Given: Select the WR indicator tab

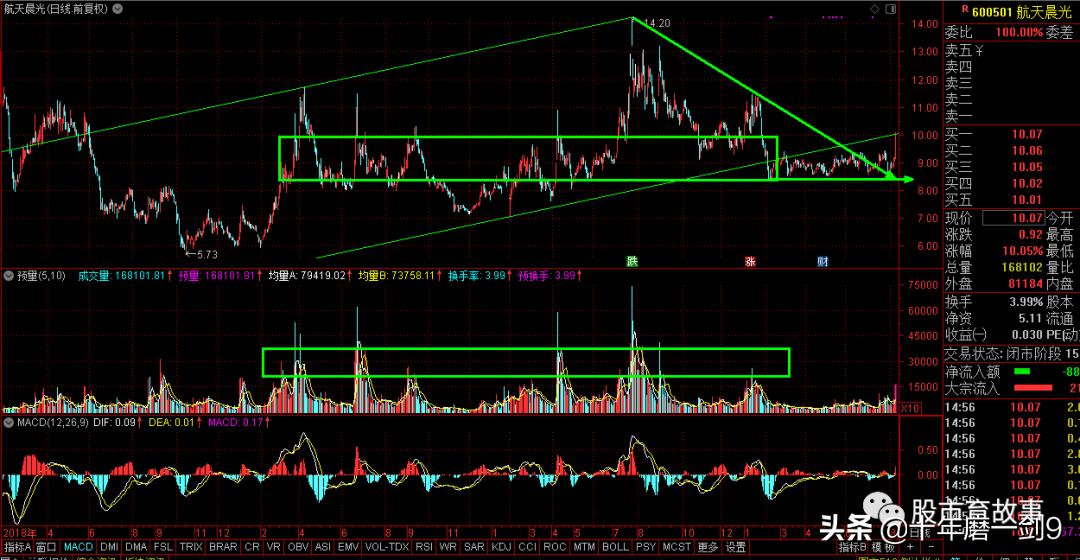Looking at the screenshot, I should 448,547.
